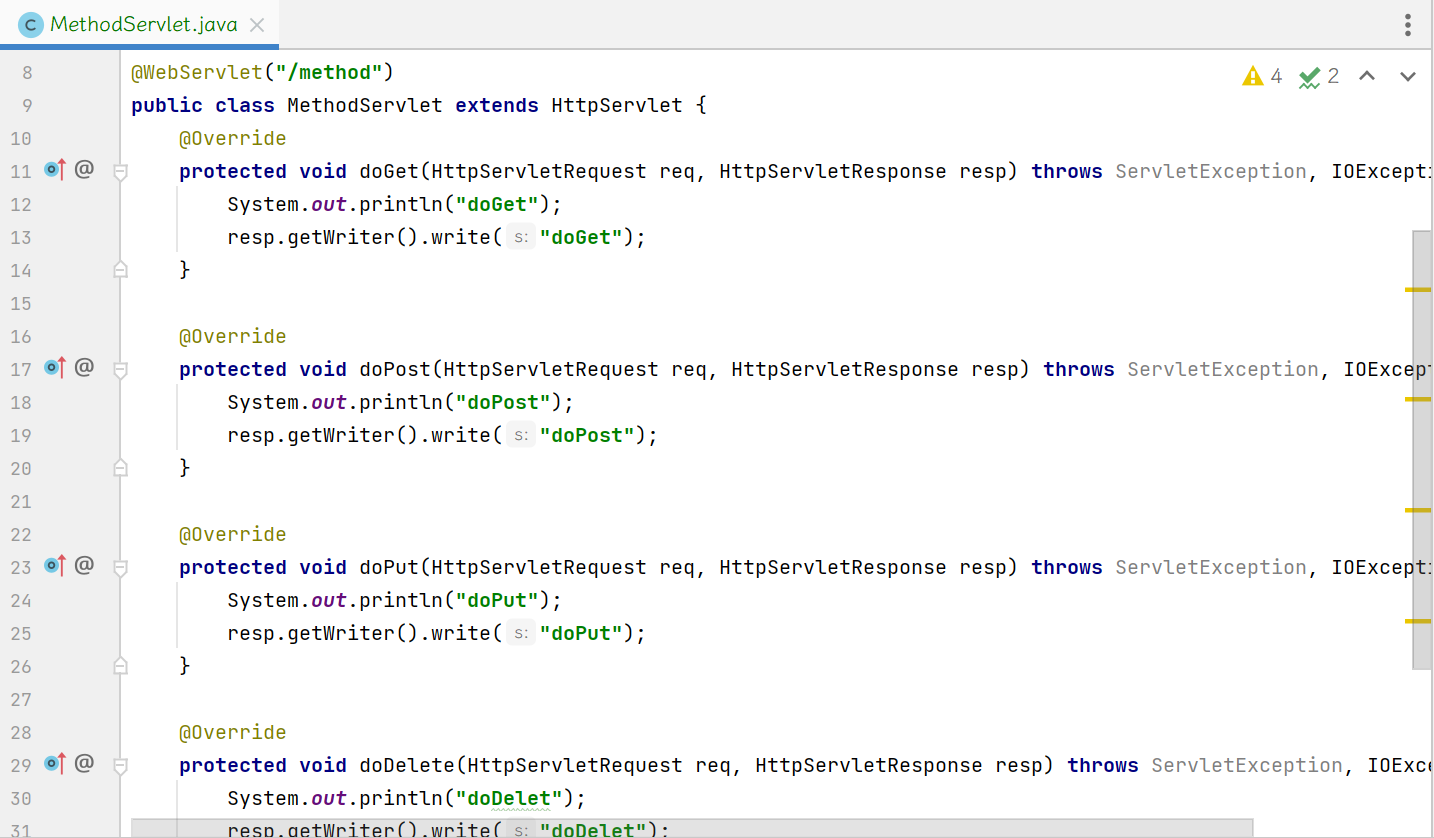Go to next highlighted error arrow
The image size is (1434, 838).
(1408, 76)
